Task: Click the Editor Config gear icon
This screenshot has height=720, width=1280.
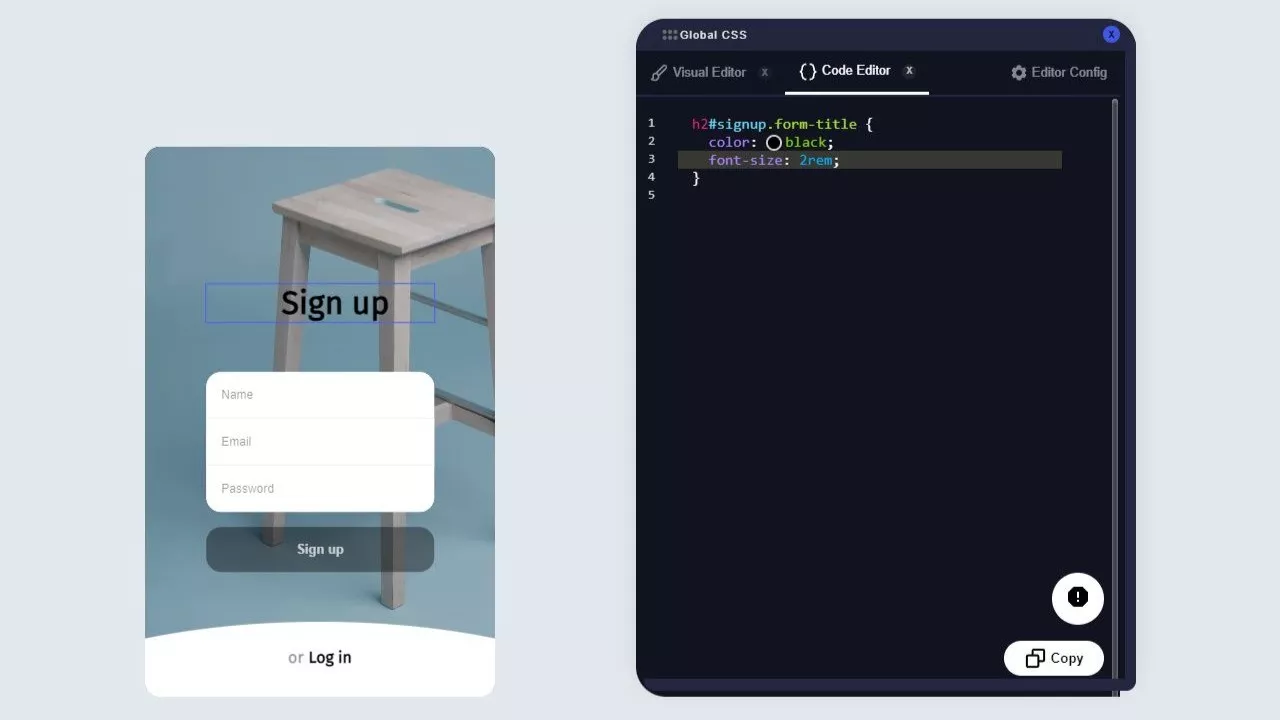Action: pyautogui.click(x=1019, y=73)
